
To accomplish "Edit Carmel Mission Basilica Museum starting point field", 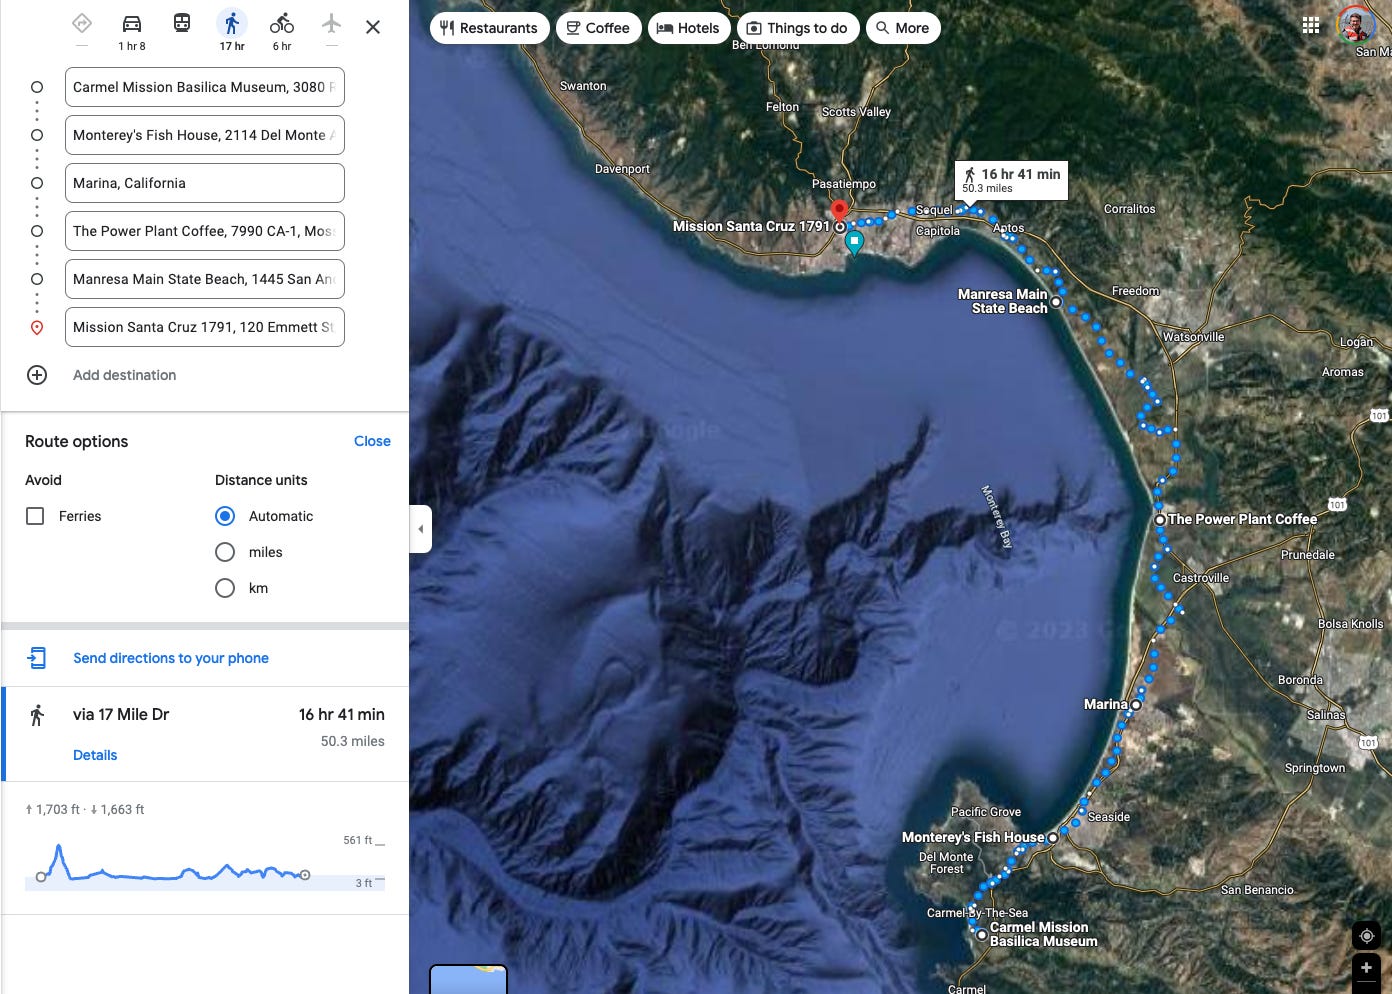I will click(x=205, y=87).
